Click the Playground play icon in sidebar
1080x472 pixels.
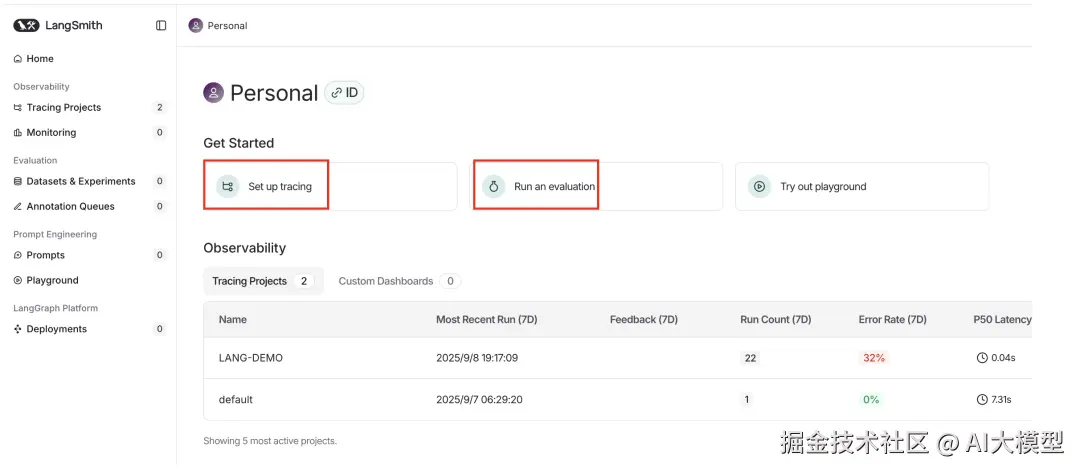[17, 281]
